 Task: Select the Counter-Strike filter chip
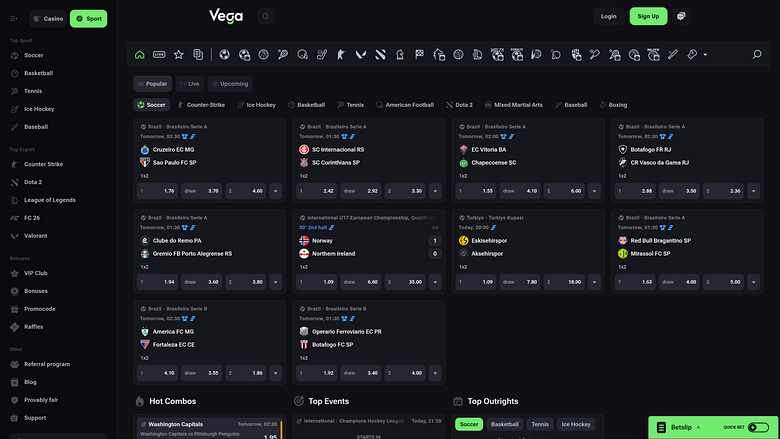point(201,105)
